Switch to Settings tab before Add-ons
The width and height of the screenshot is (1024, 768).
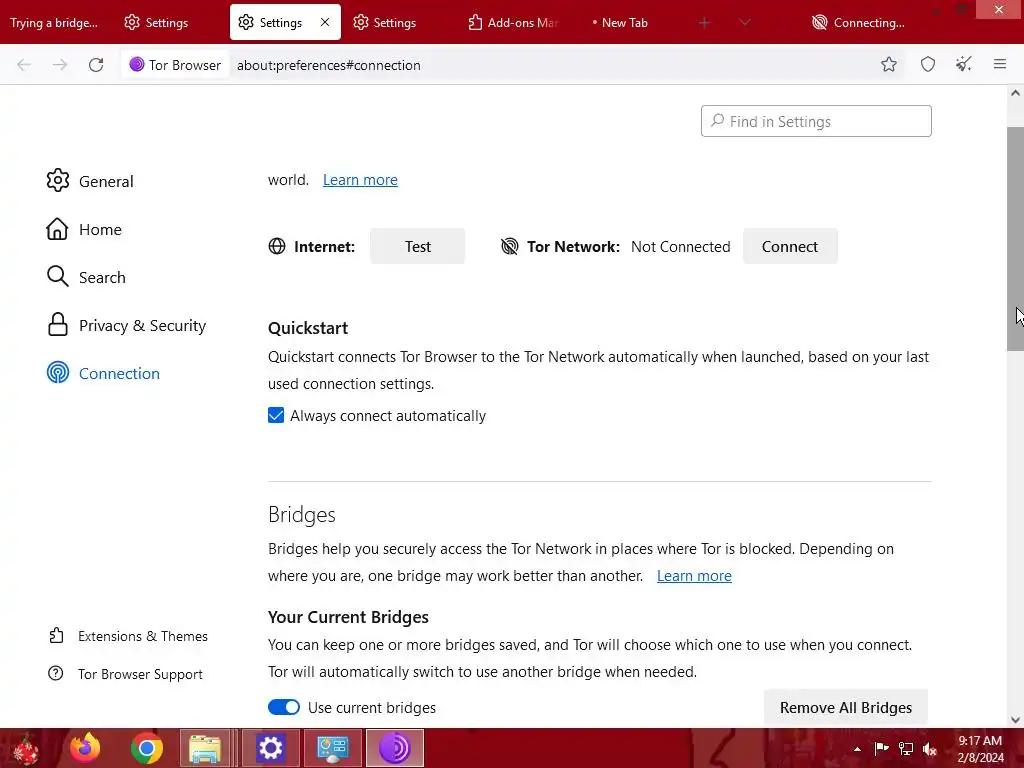(399, 22)
